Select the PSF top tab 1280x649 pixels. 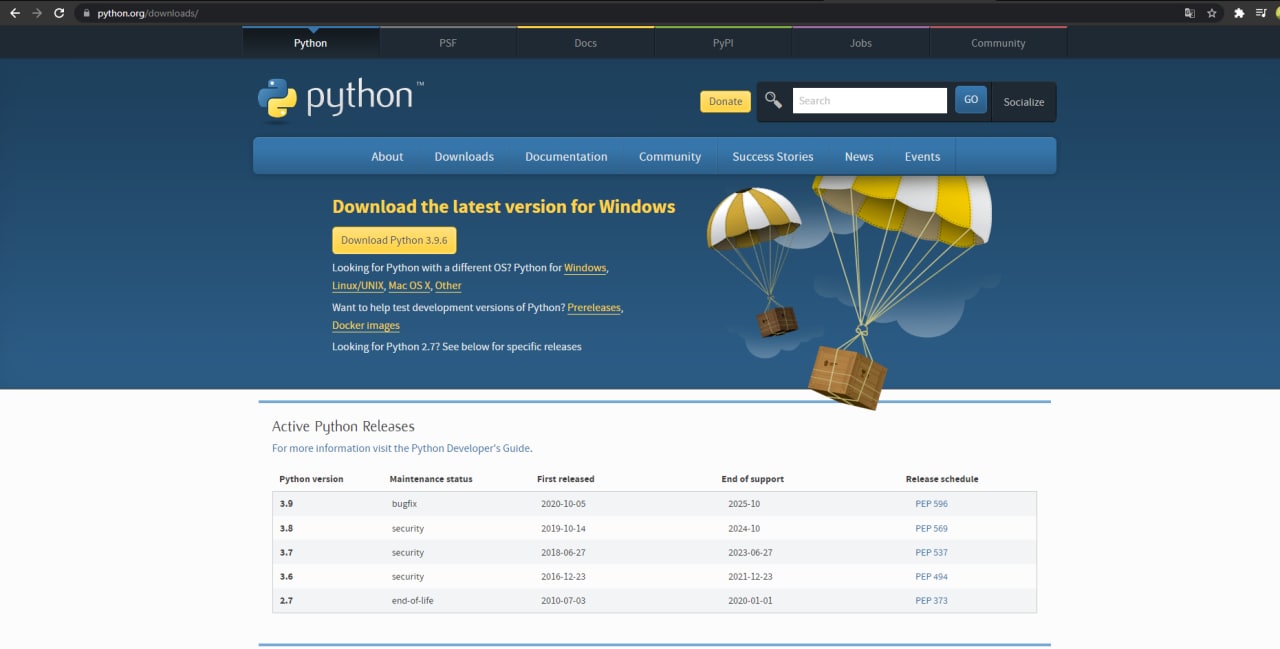click(x=448, y=43)
